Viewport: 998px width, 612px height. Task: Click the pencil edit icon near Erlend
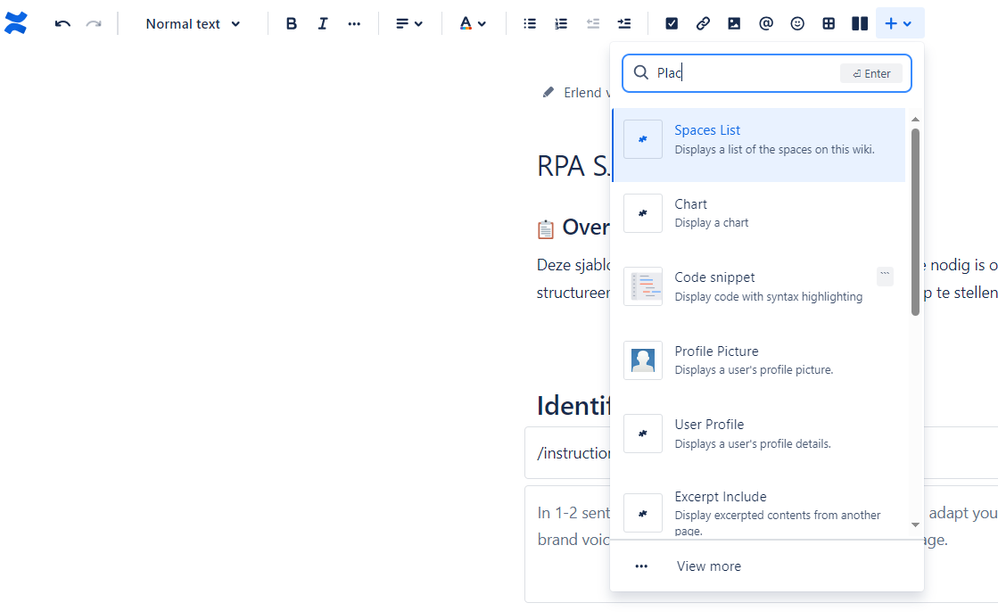(548, 92)
